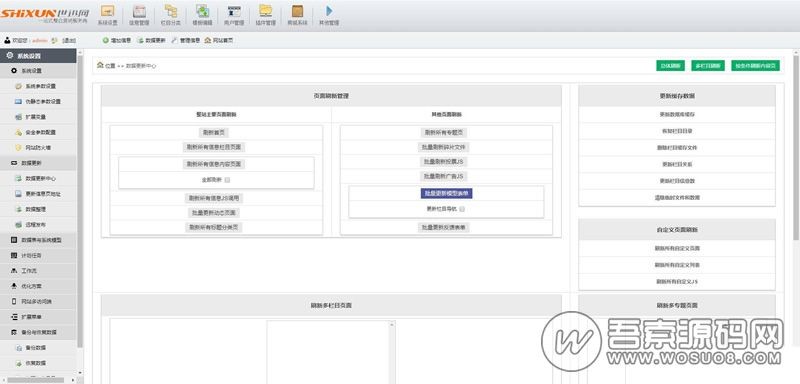800x384 pixels.
Task: Open 用户管理 icon in top toolbar
Action: pos(234,11)
